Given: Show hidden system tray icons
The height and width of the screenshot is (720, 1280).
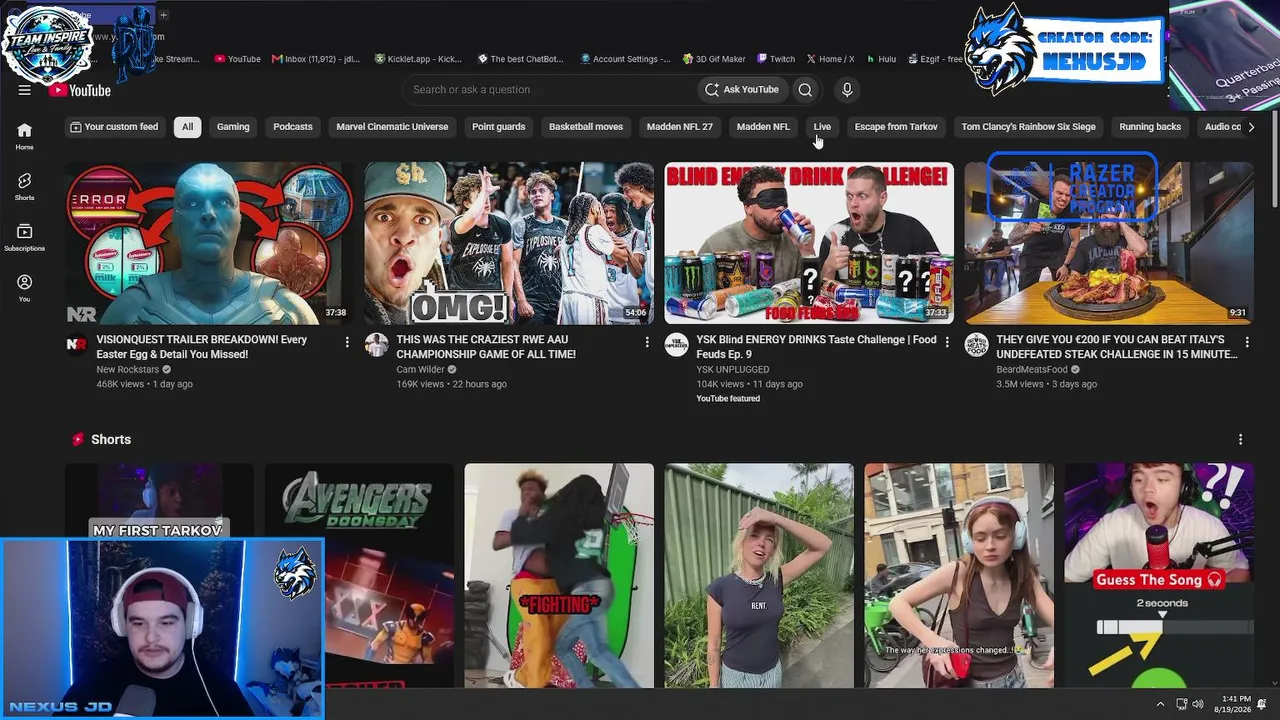Looking at the screenshot, I should click(1161, 704).
